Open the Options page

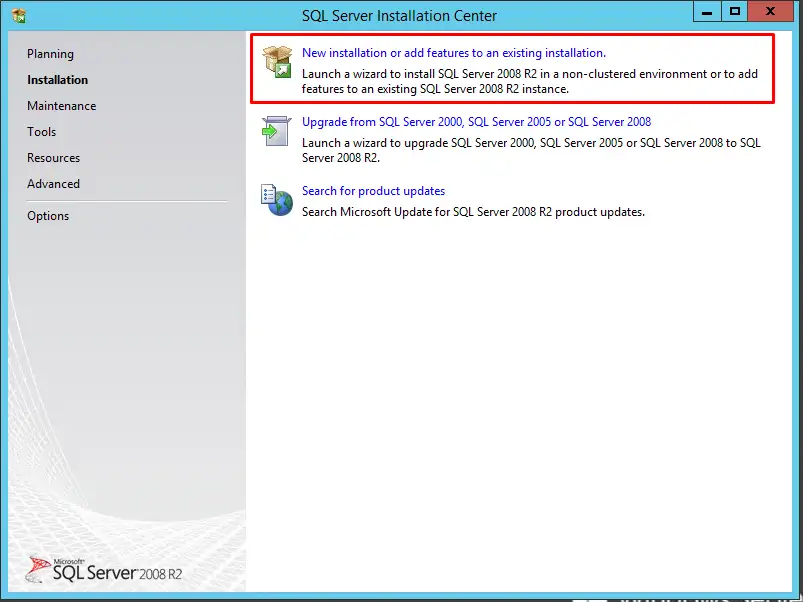(x=48, y=216)
